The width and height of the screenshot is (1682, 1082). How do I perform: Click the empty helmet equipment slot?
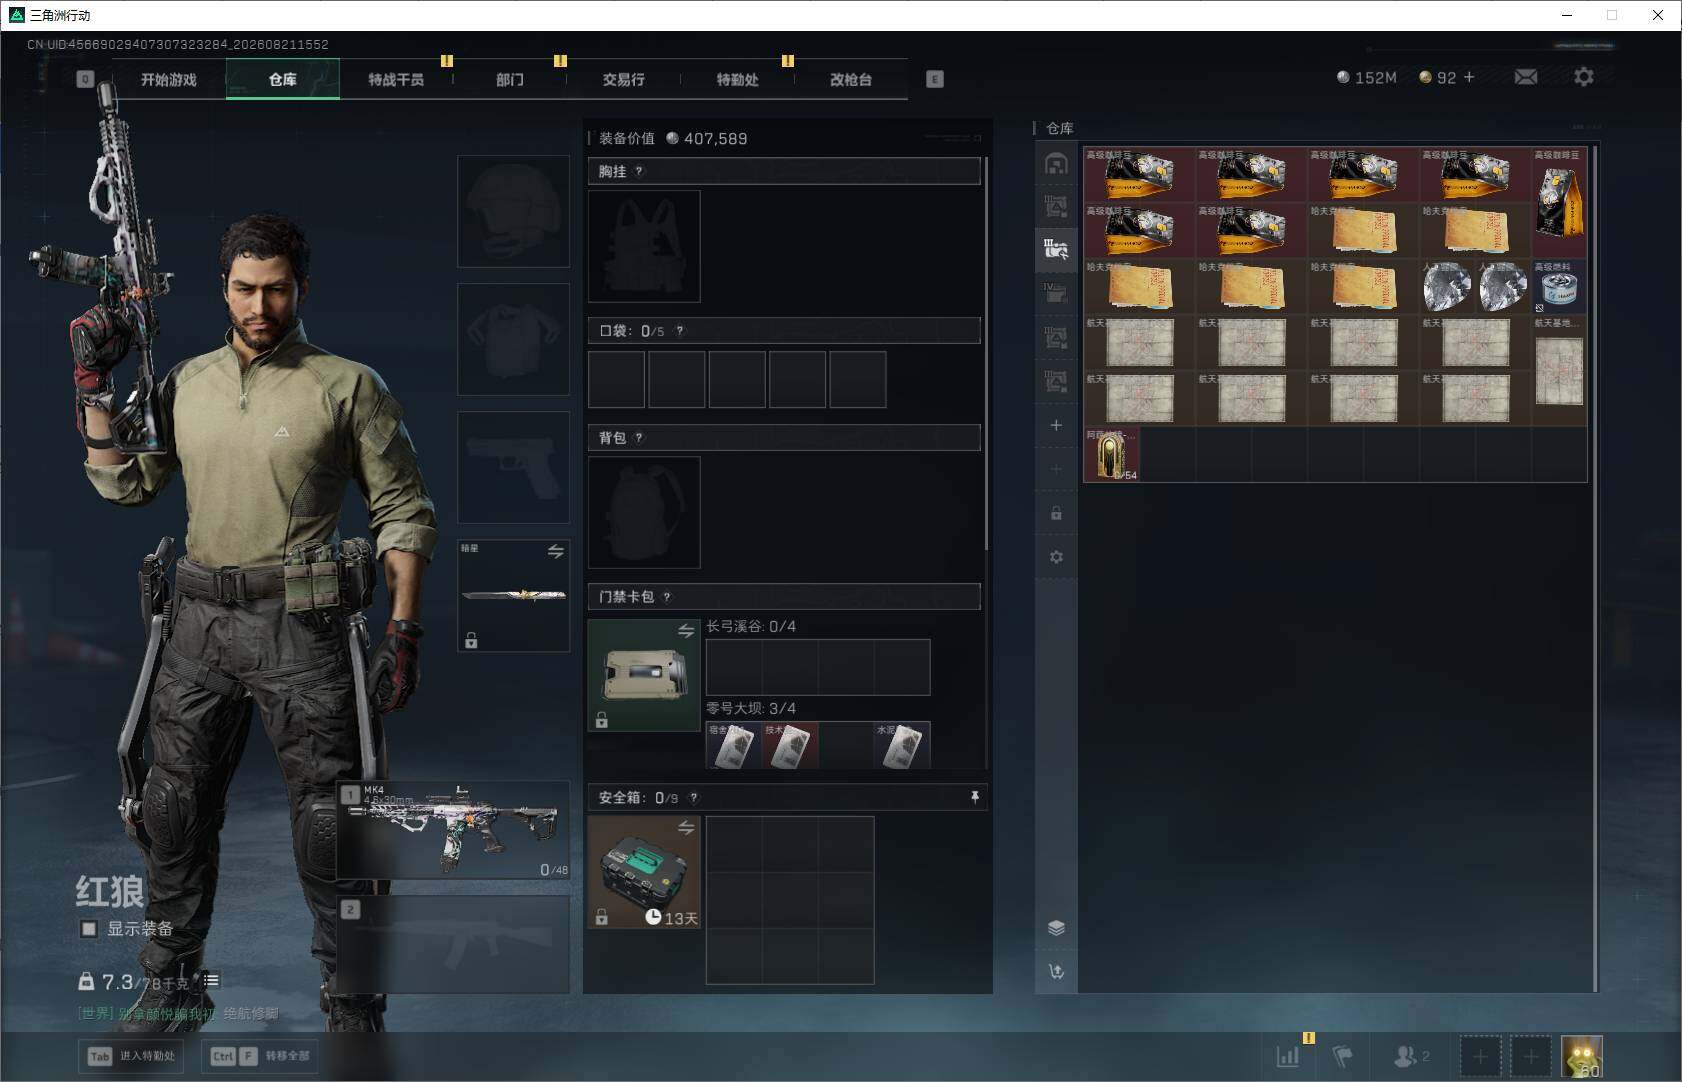(513, 211)
